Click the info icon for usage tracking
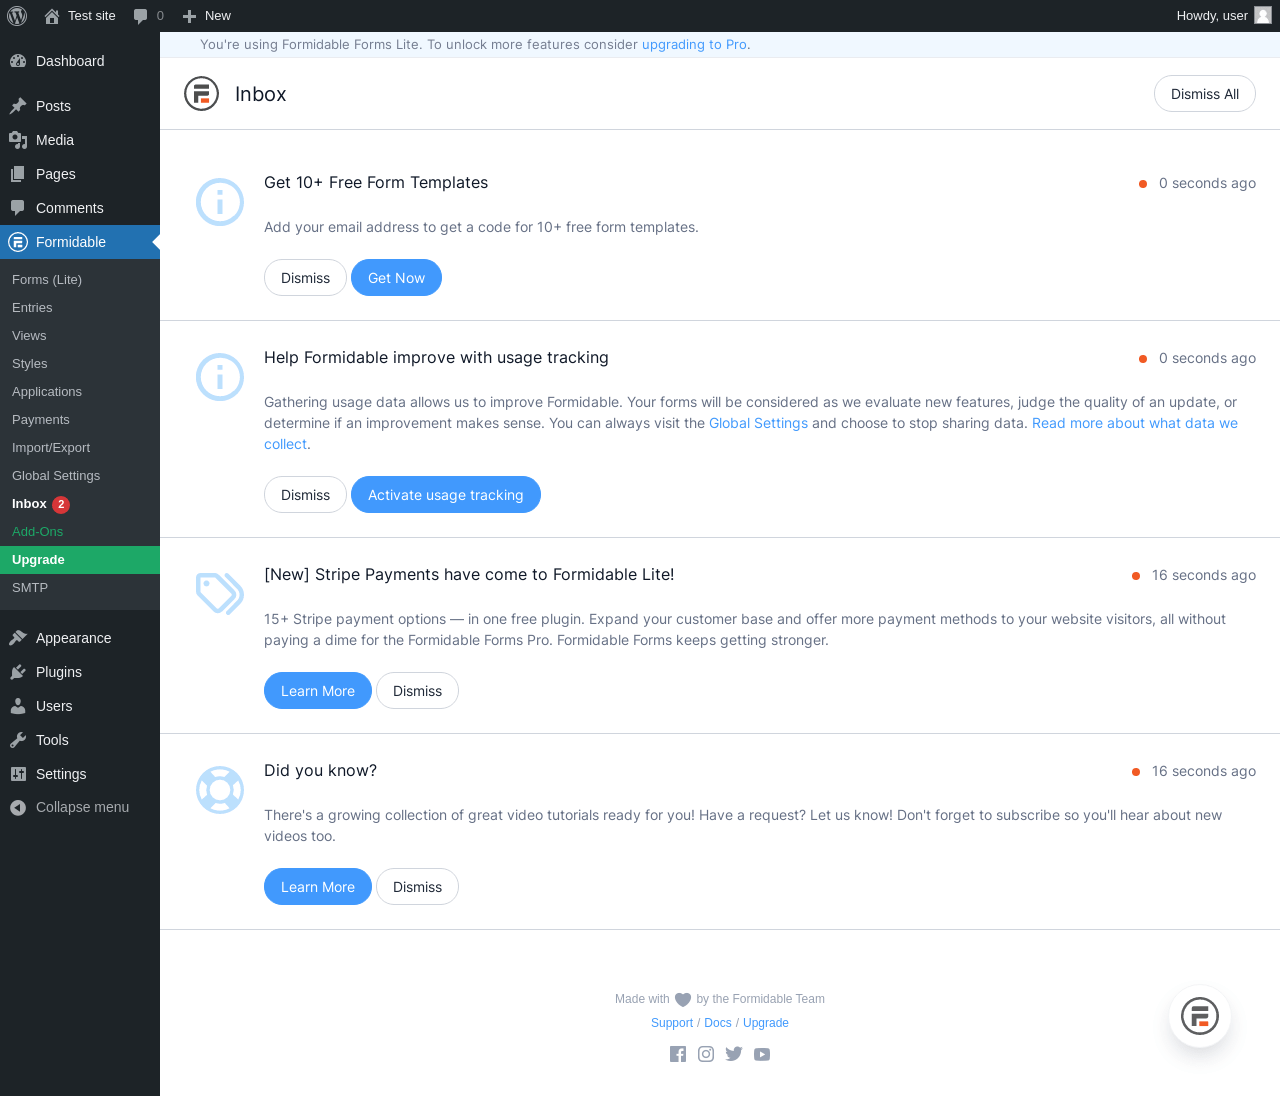 220,377
